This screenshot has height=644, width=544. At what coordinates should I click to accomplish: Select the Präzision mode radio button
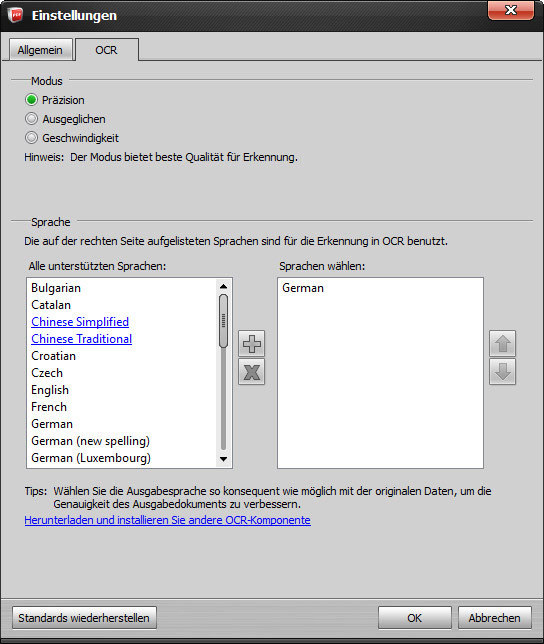pos(31,100)
